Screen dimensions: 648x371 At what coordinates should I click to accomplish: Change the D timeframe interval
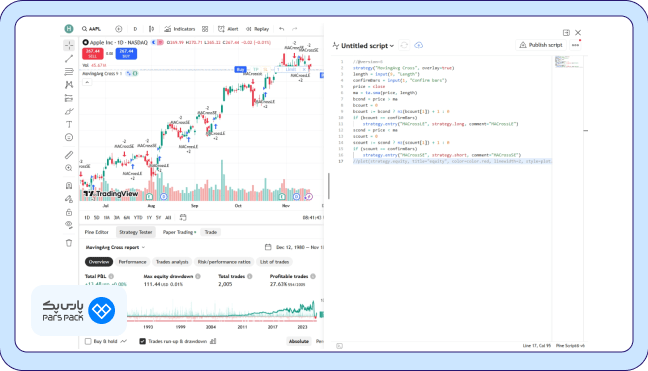(135, 29)
